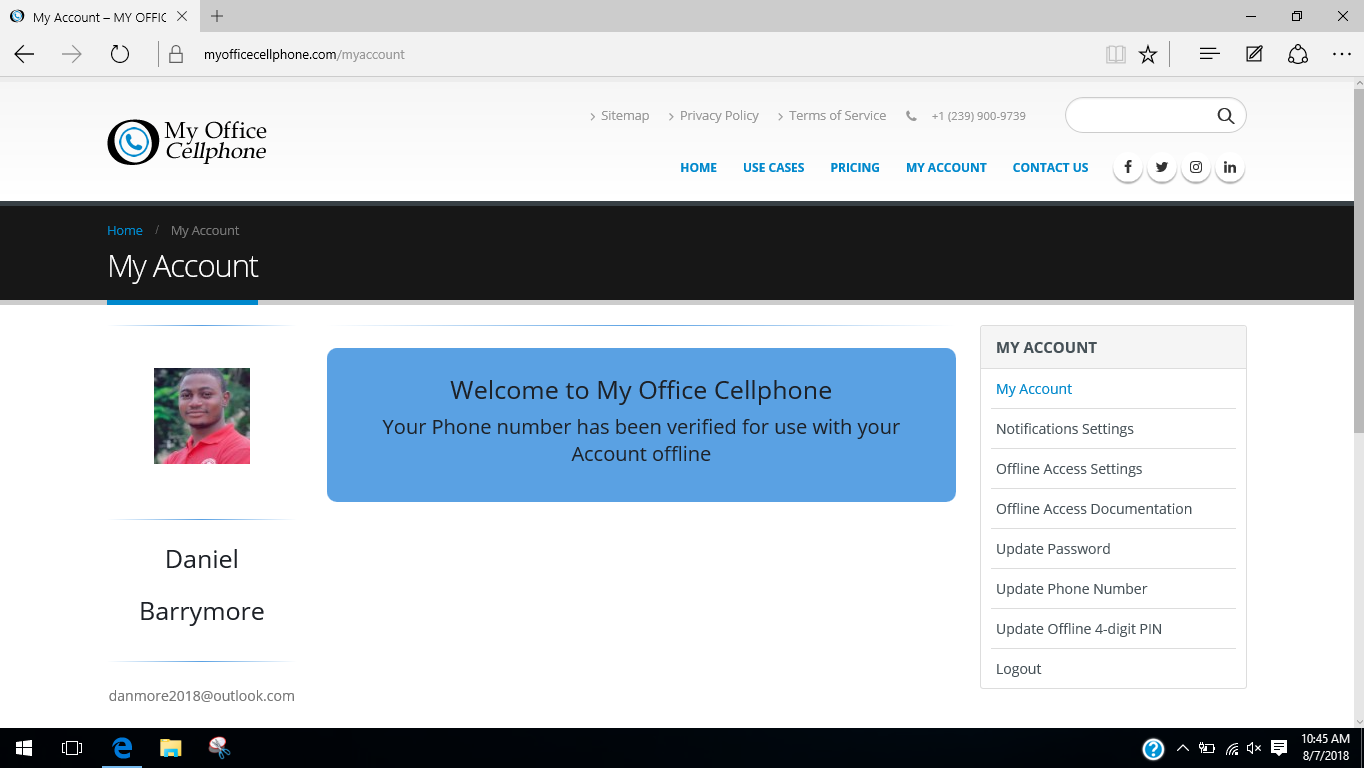Viewport: 1364px width, 768px height.
Task: Open the Action Center notifications icon
Action: [x=1279, y=748]
